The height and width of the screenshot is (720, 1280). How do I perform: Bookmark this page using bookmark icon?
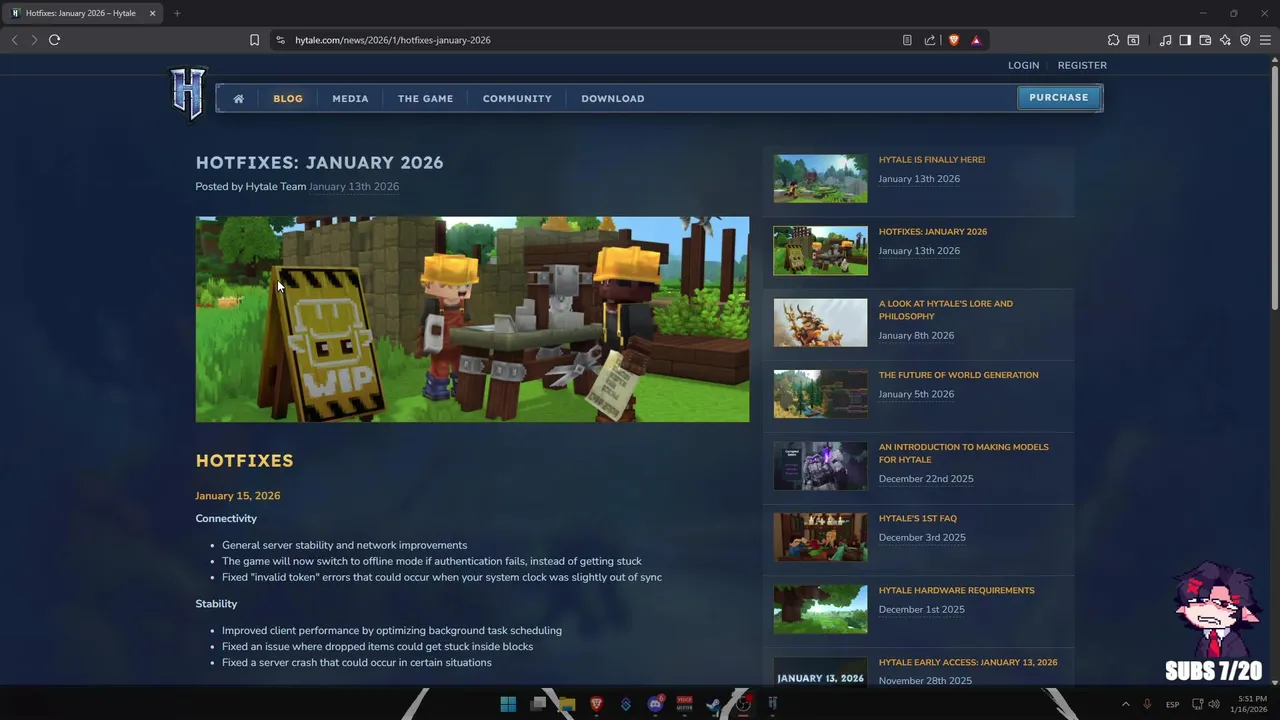[254, 40]
